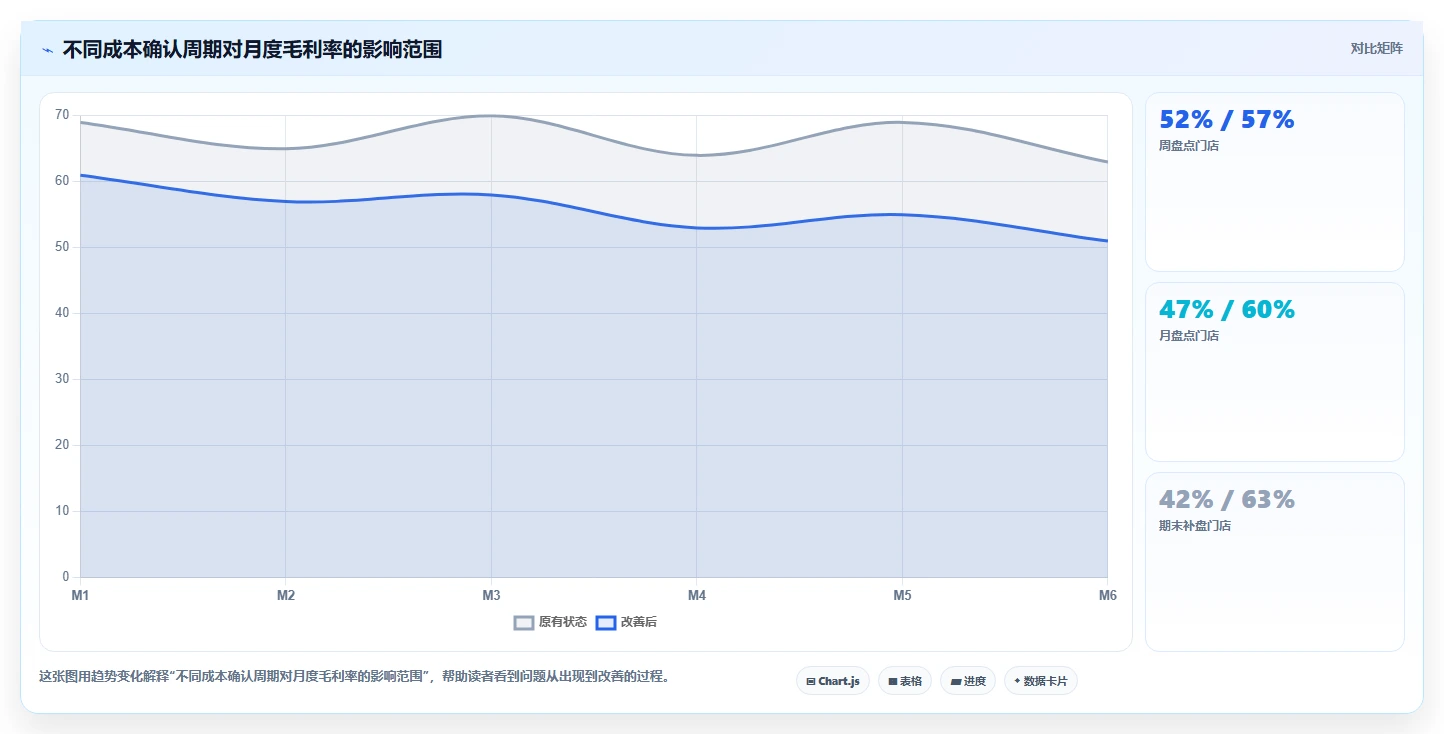
Task: Click the chart title 不同成本确认周期对月度毛利率的影响范围
Action: pos(252,50)
